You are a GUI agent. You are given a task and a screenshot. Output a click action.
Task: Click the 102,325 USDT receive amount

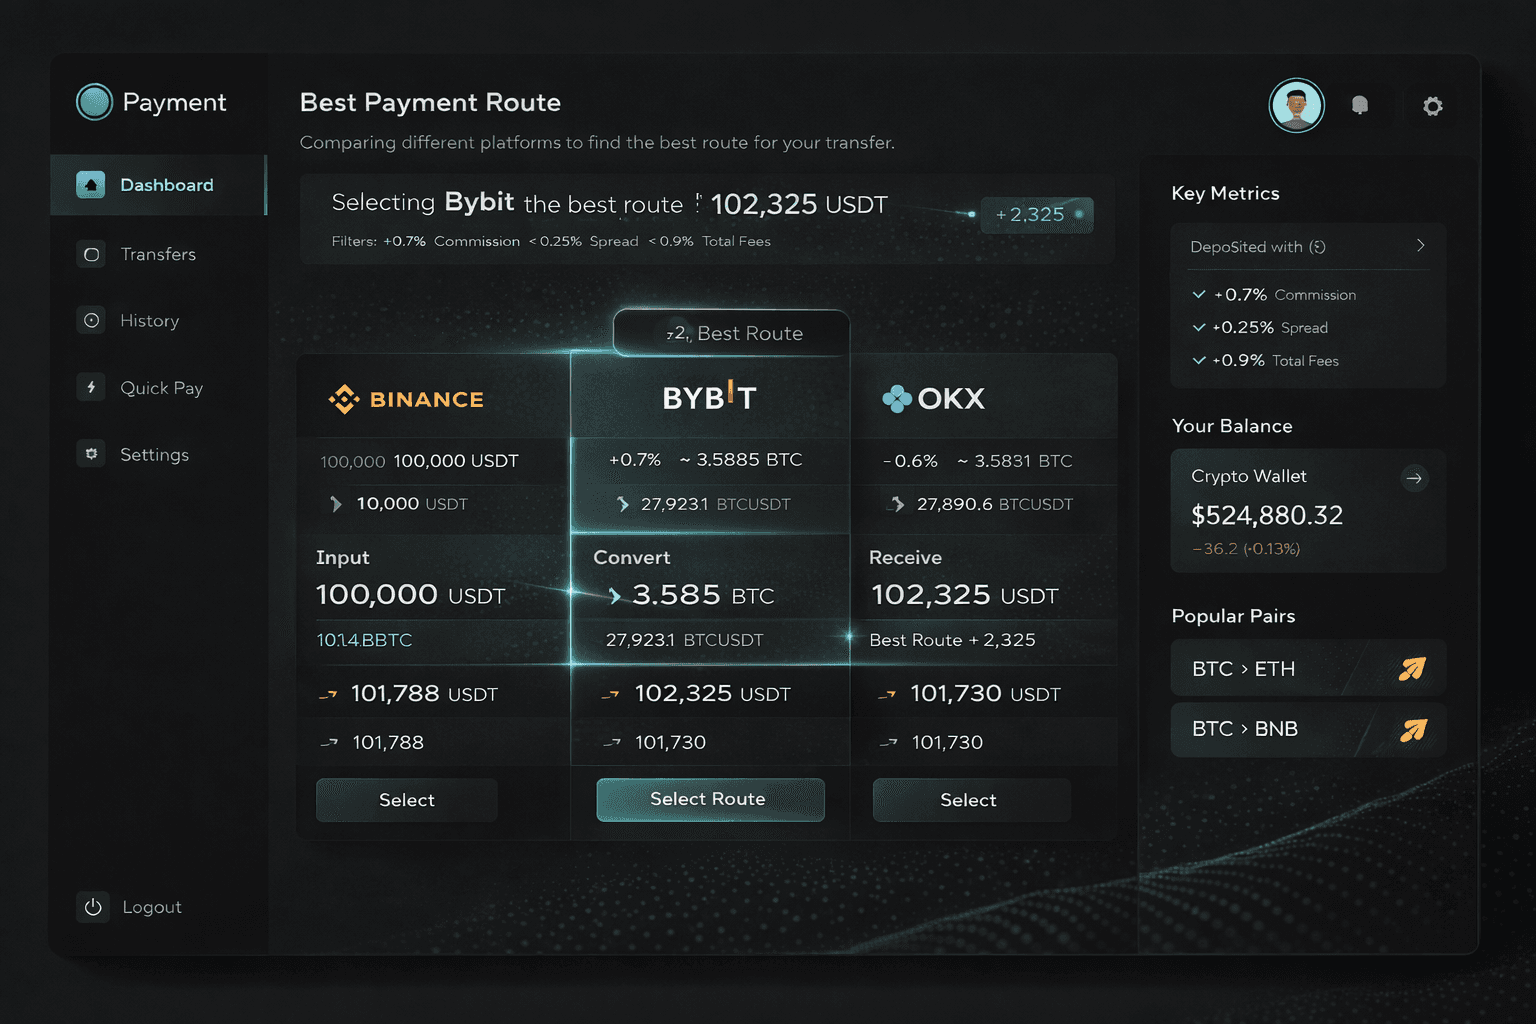click(x=964, y=595)
